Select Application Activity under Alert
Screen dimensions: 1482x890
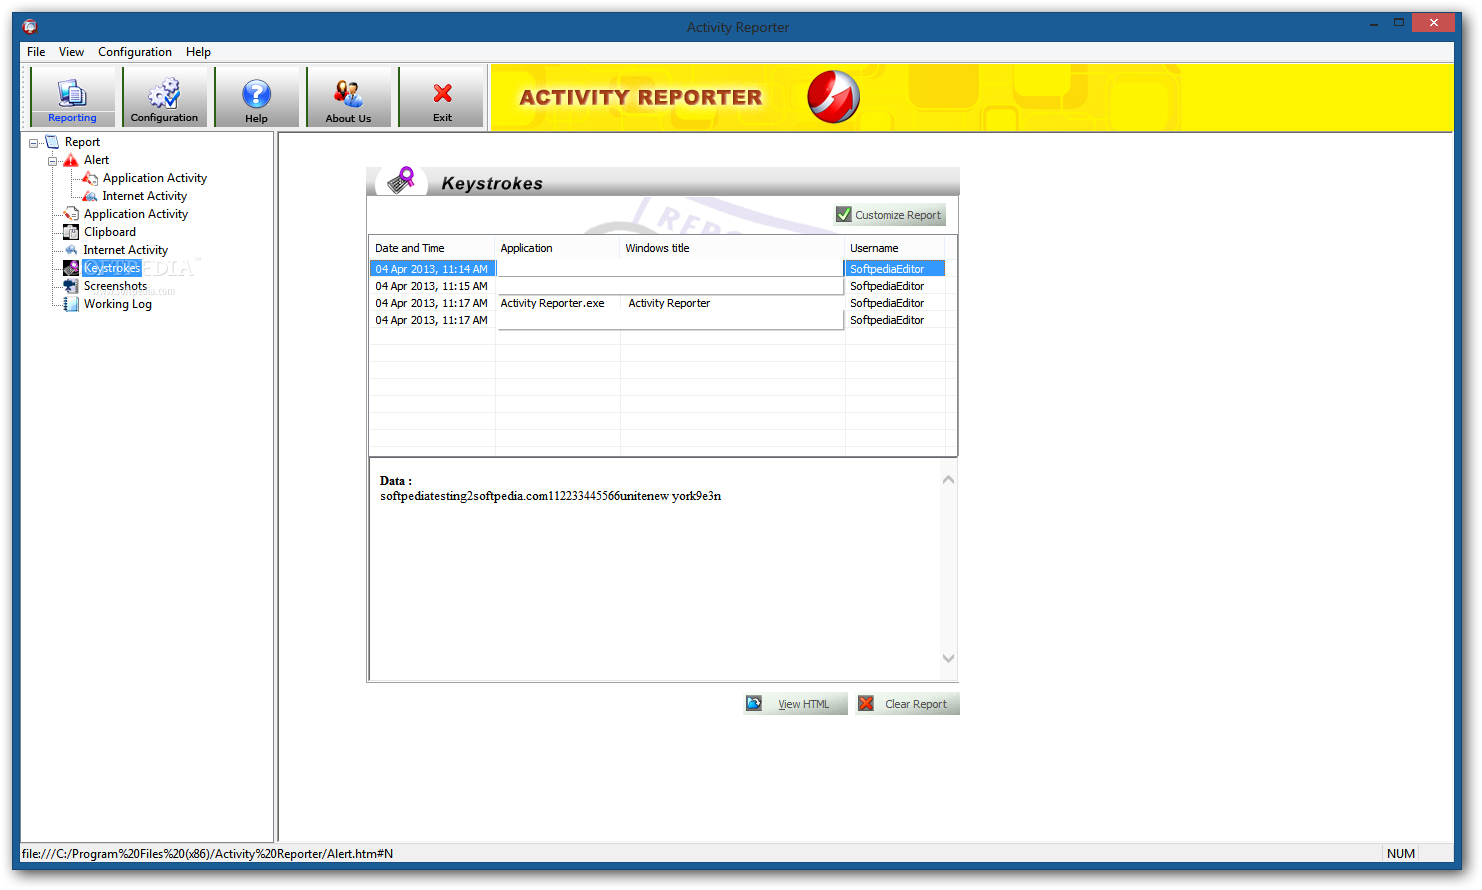click(155, 178)
